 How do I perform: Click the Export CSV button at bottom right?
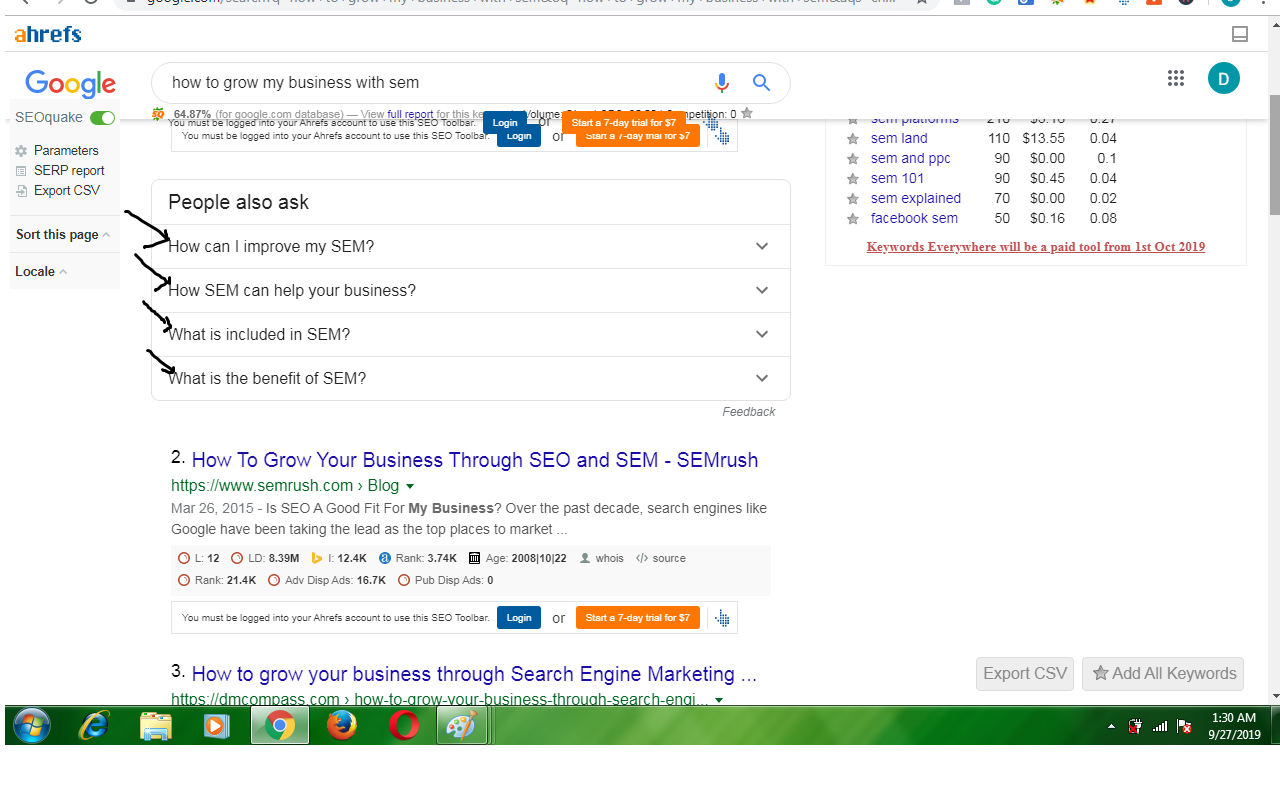(x=1025, y=674)
